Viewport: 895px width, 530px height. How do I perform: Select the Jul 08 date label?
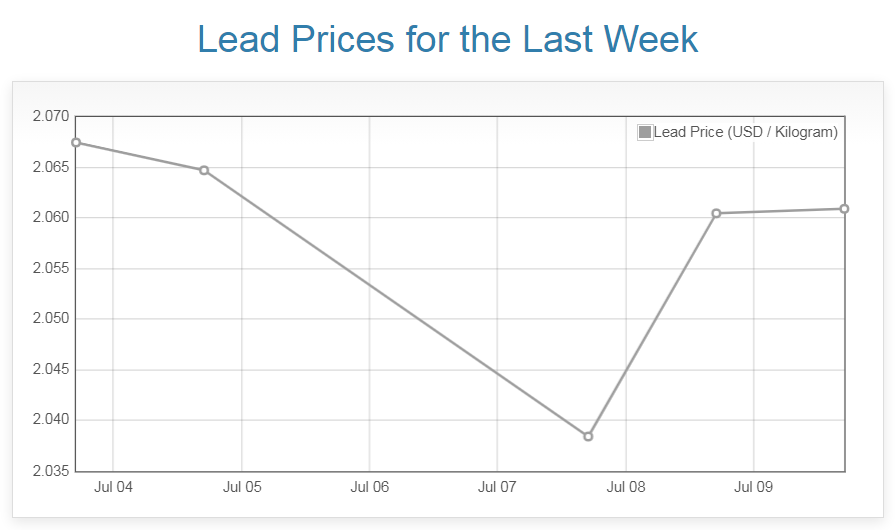click(x=625, y=488)
